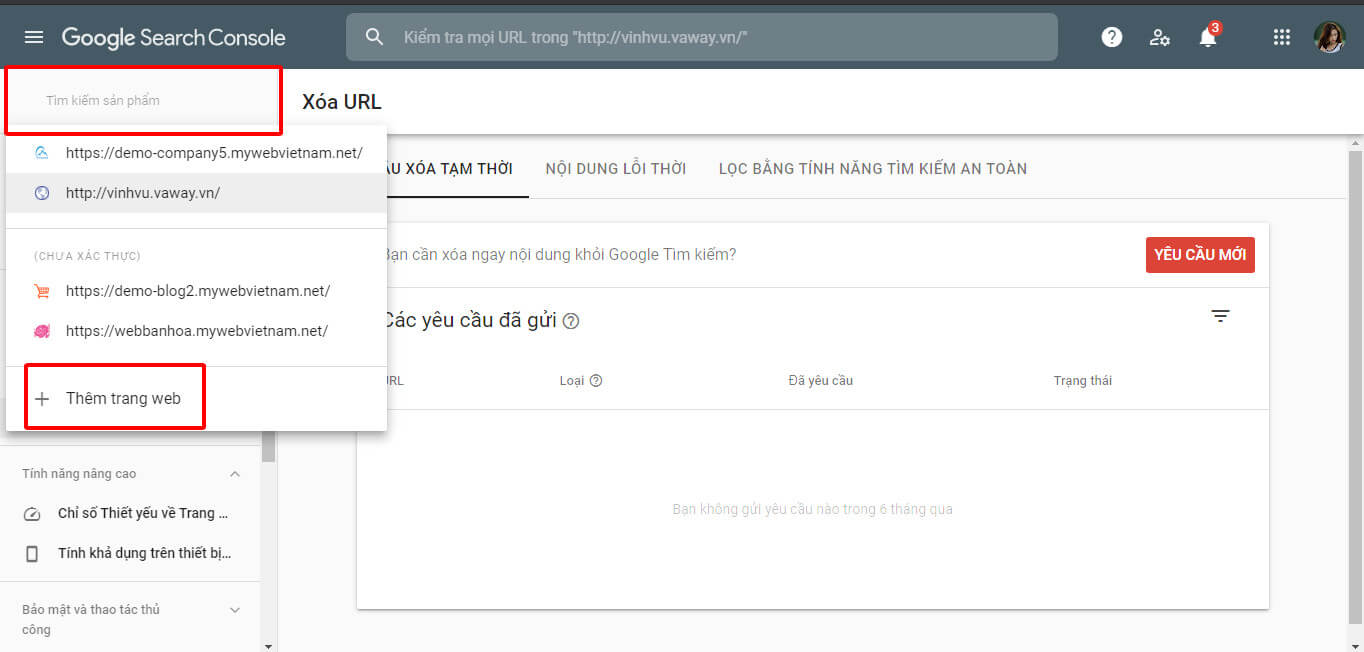Choose unverified property webbanhoa.mywebvietnam.net
This screenshot has width=1364, height=652.
196,331
